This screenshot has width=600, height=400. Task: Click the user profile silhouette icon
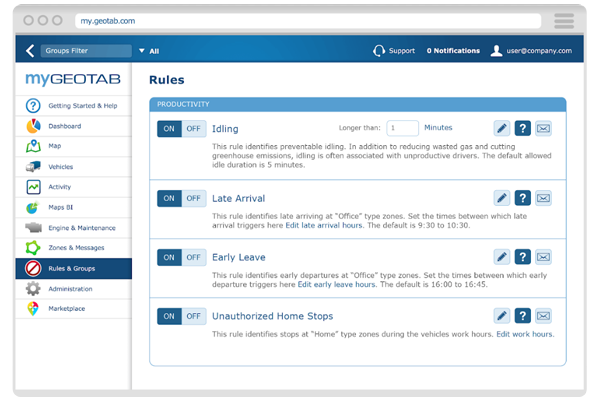(496, 51)
